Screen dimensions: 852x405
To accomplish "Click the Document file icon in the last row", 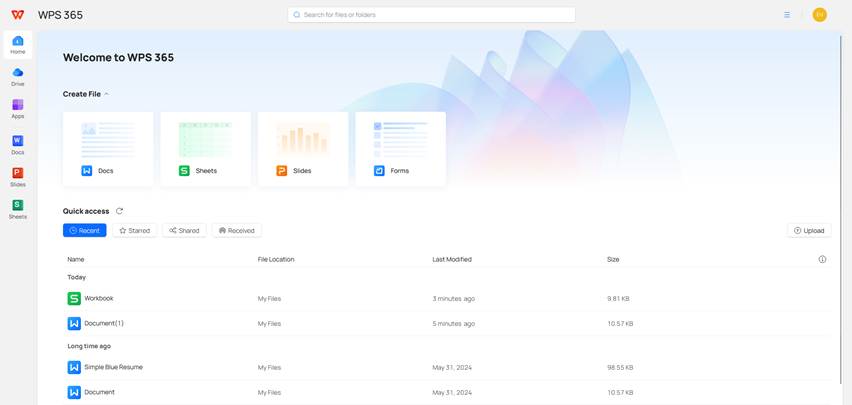I will pos(74,392).
